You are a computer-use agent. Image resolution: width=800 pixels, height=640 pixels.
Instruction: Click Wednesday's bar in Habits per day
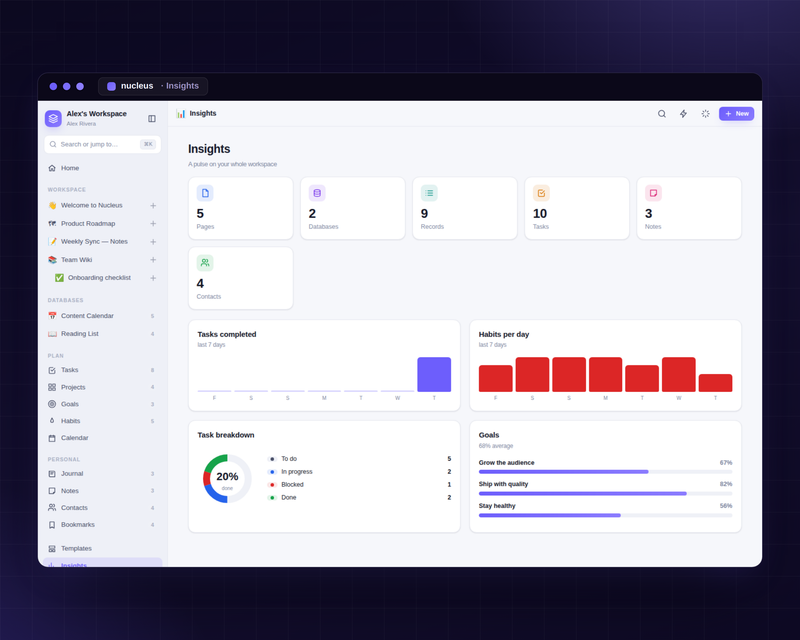[x=679, y=375]
